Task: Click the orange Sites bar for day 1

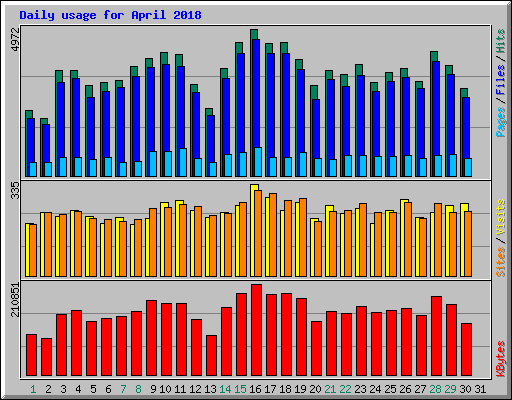Action: coord(33,250)
